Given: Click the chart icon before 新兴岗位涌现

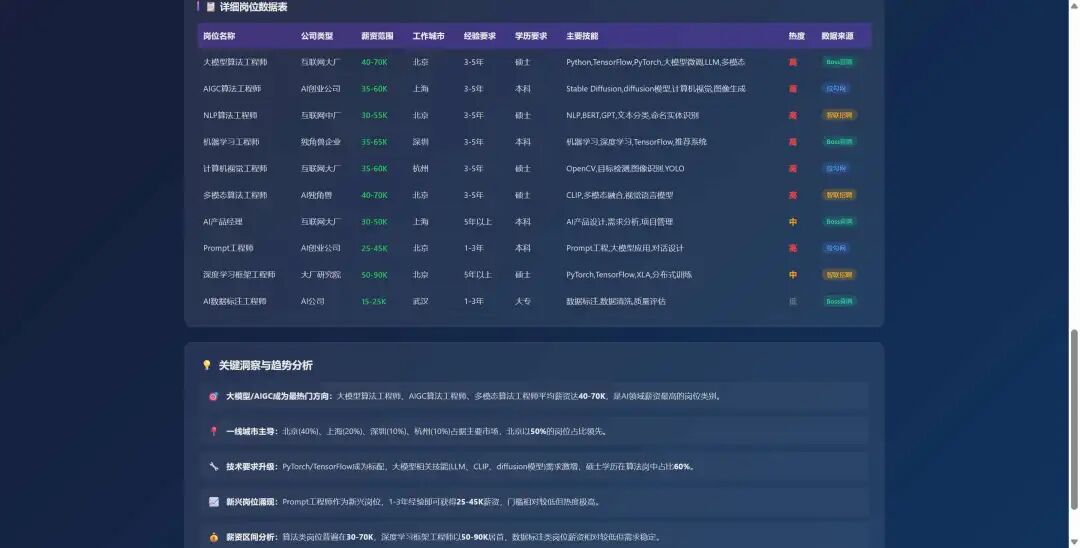Looking at the screenshot, I should [213, 502].
